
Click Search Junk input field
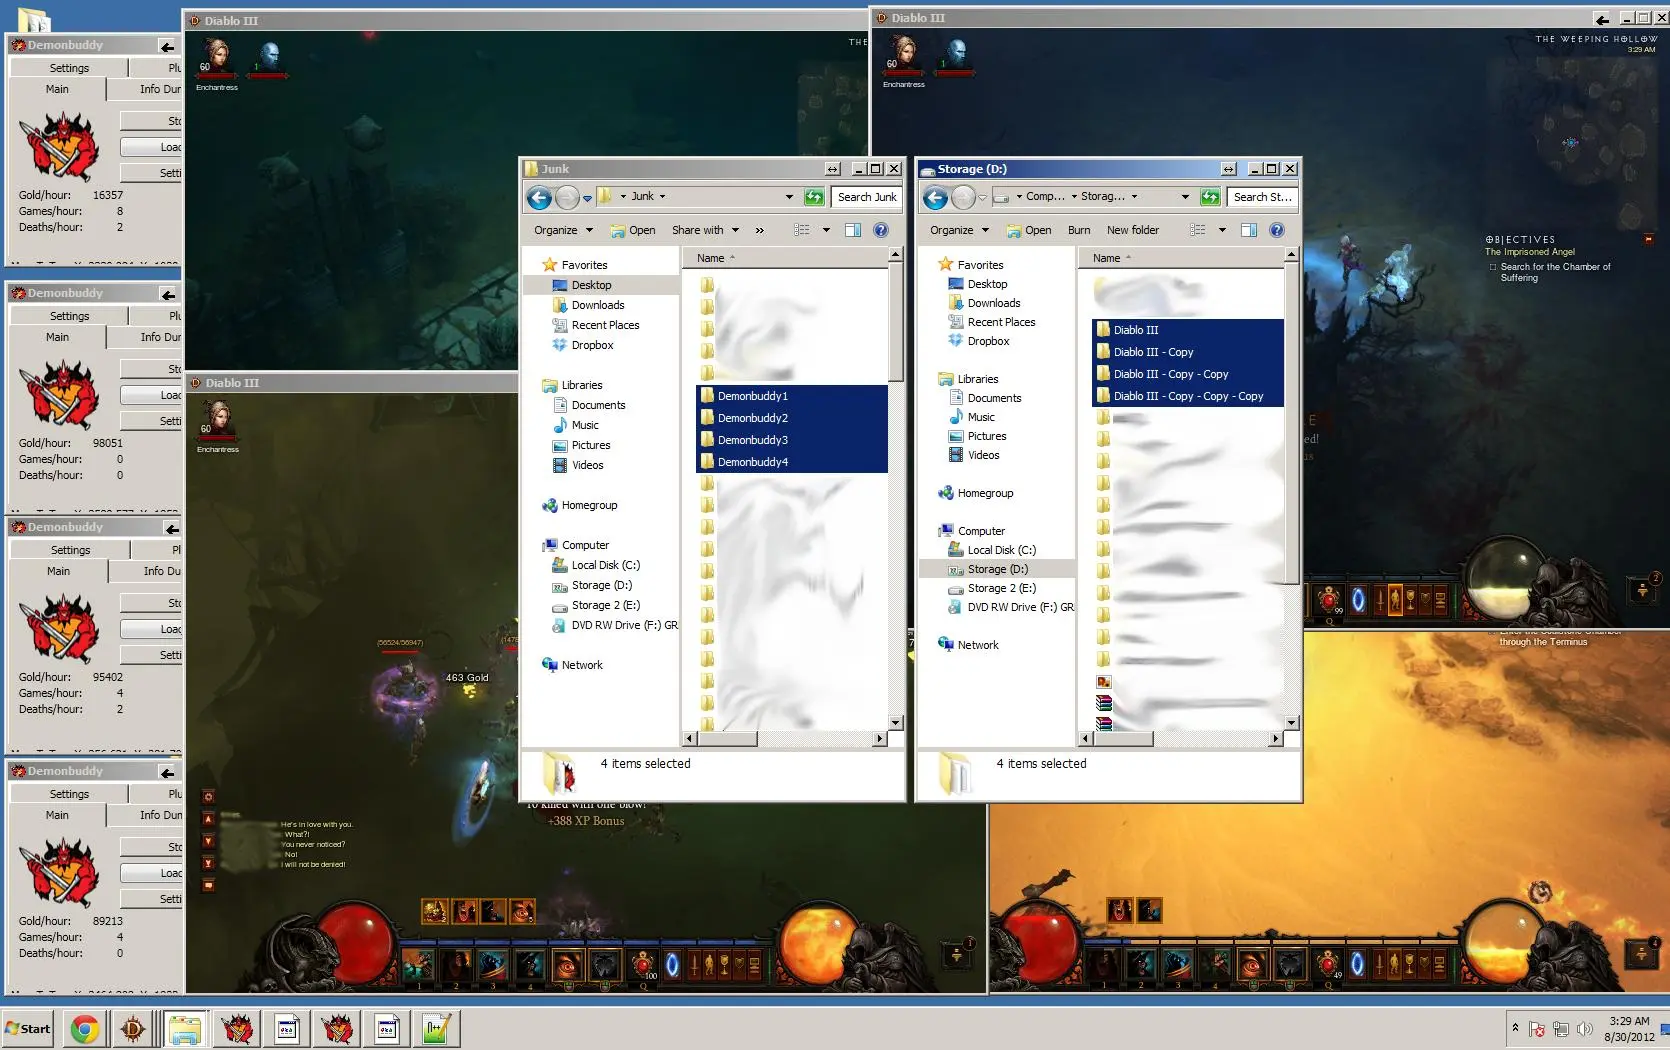coord(866,197)
